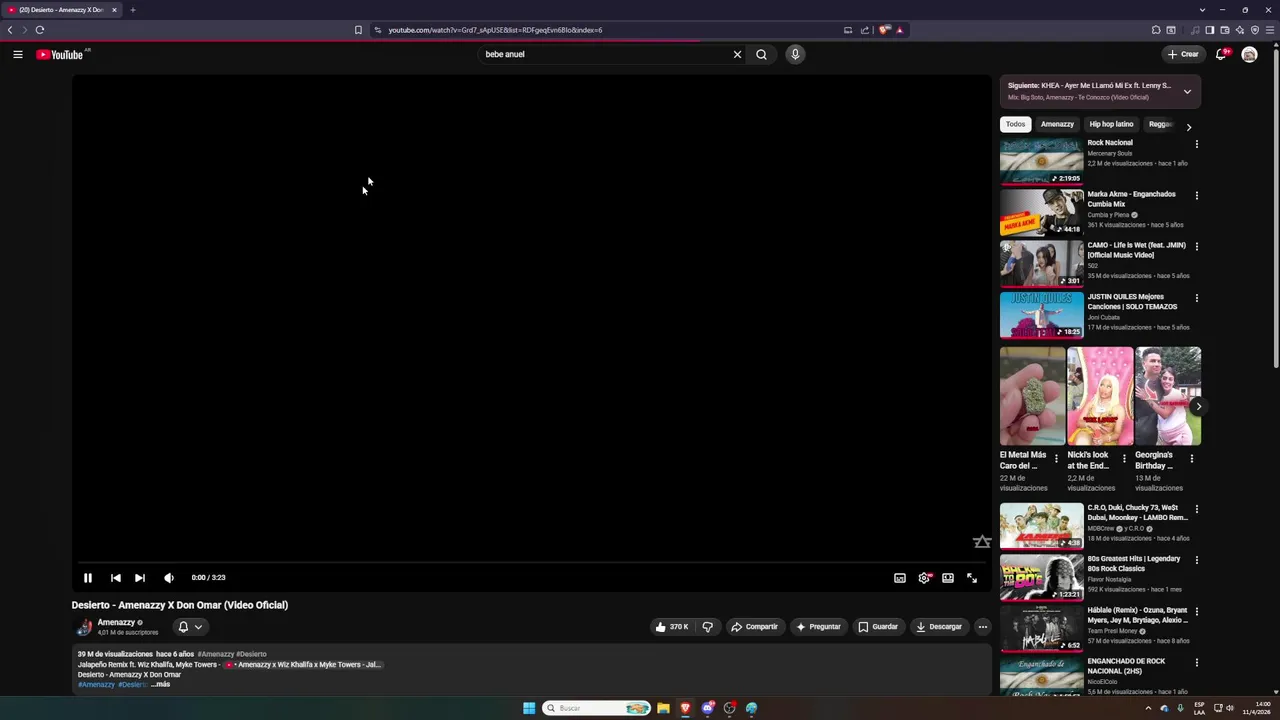Open the YouTube hamburger guide menu
The height and width of the screenshot is (720, 1280).
pyautogui.click(x=18, y=54)
